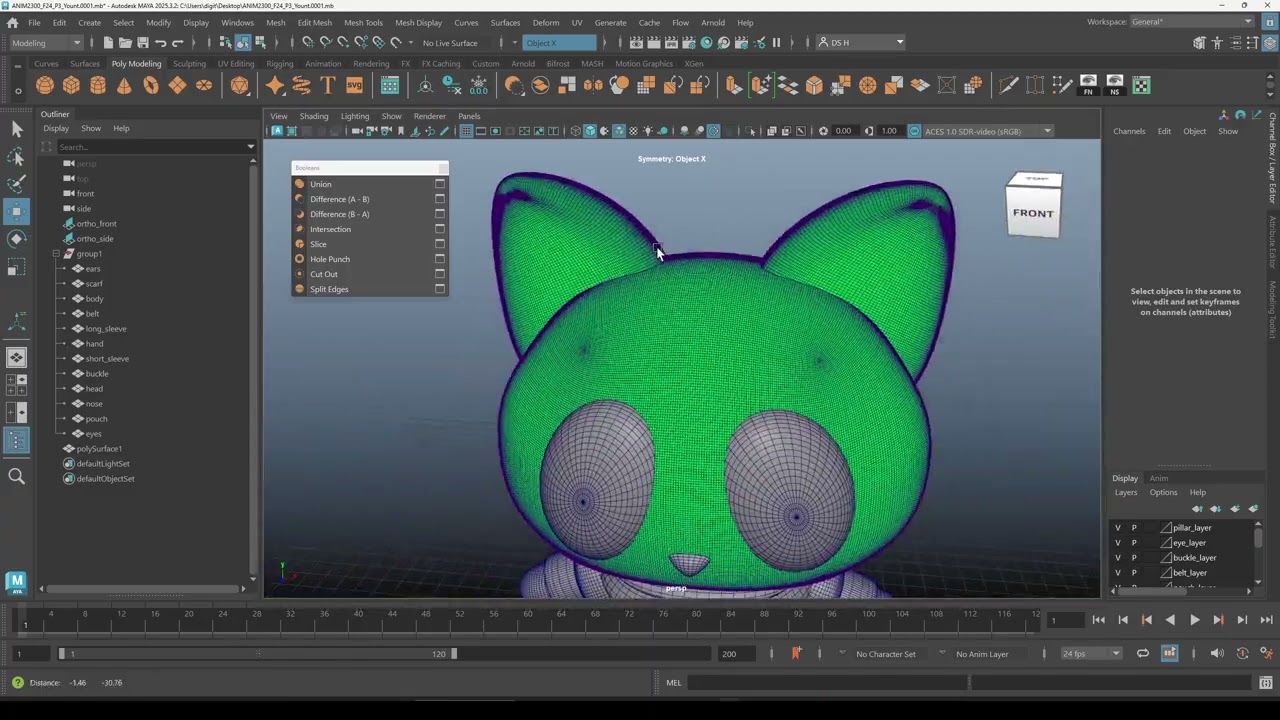The width and height of the screenshot is (1280, 720).
Task: Click the Undo arrow in status line
Action: pos(160,42)
